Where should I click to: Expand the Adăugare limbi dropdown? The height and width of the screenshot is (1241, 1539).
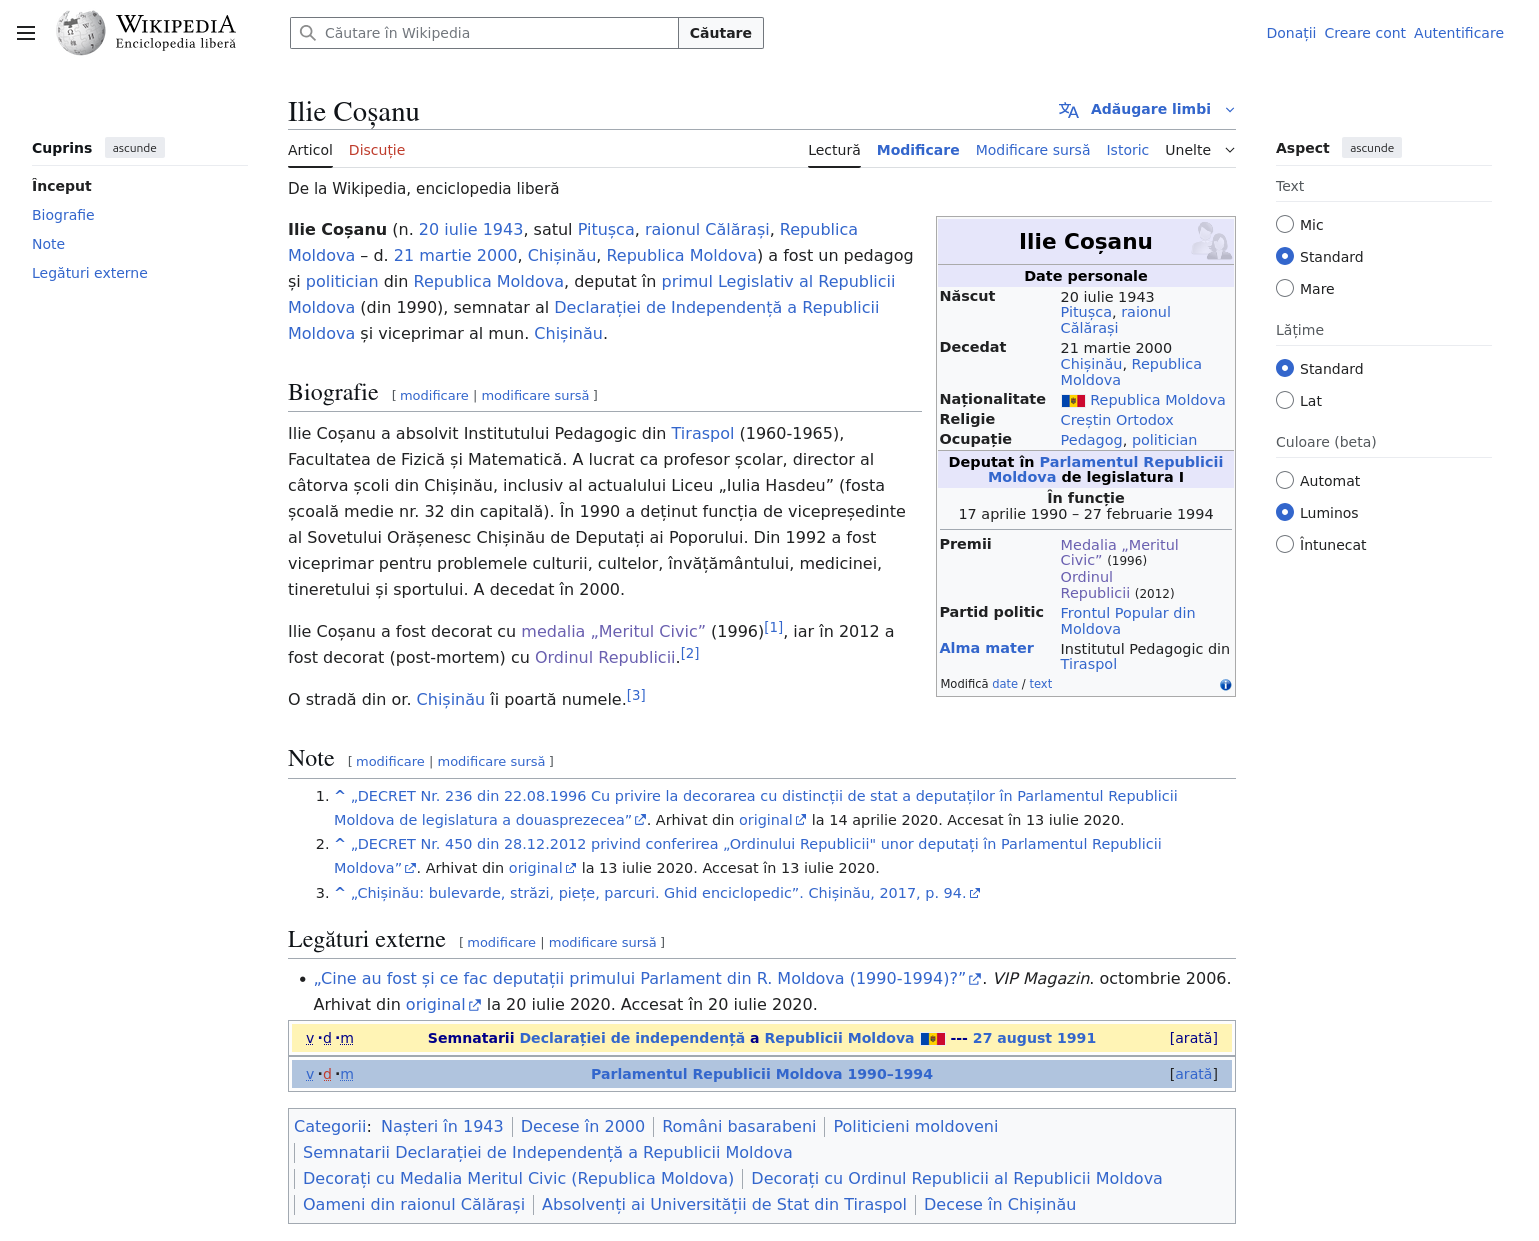pyautogui.click(x=1147, y=110)
